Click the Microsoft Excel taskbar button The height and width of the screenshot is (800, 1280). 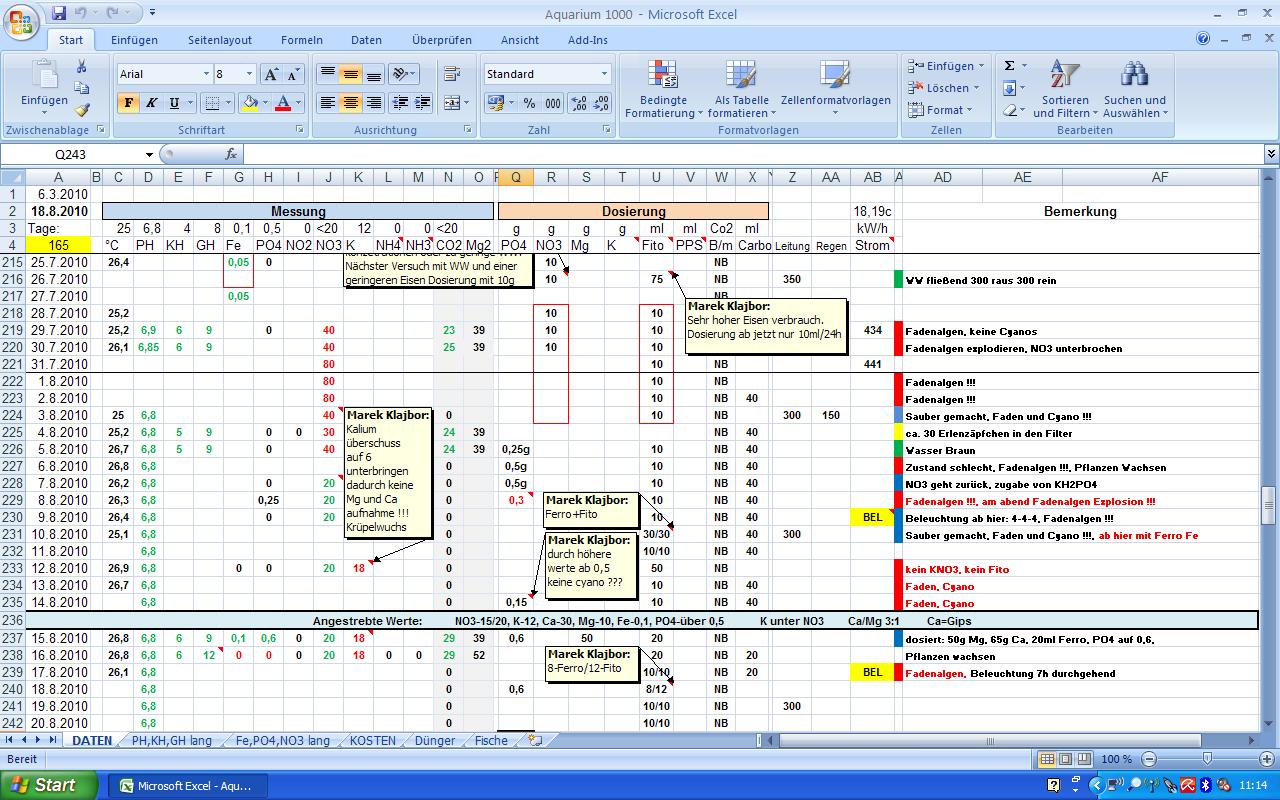pyautogui.click(x=187, y=785)
